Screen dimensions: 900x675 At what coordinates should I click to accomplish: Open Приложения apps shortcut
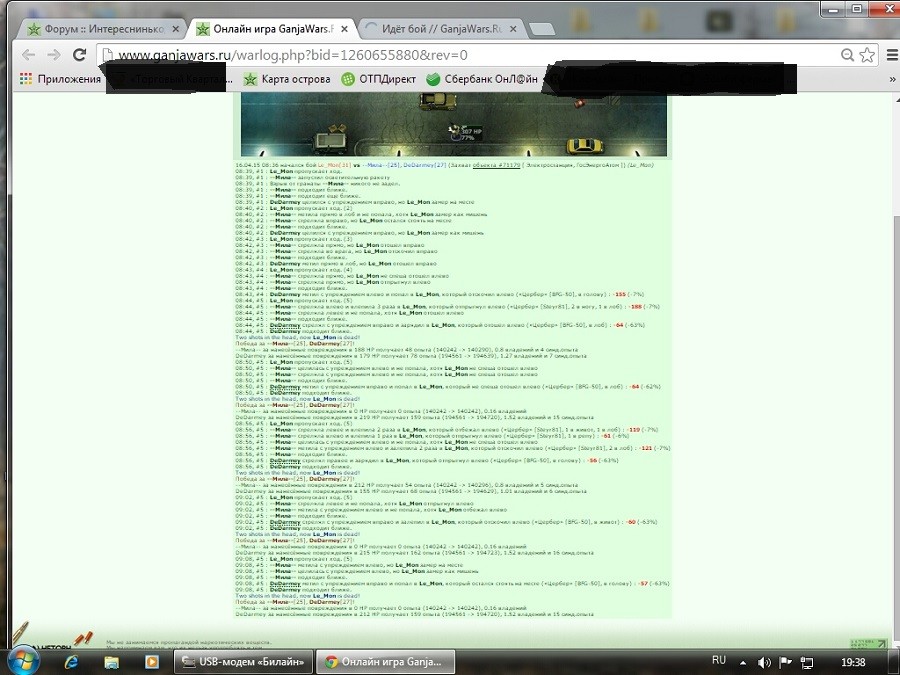(x=60, y=79)
